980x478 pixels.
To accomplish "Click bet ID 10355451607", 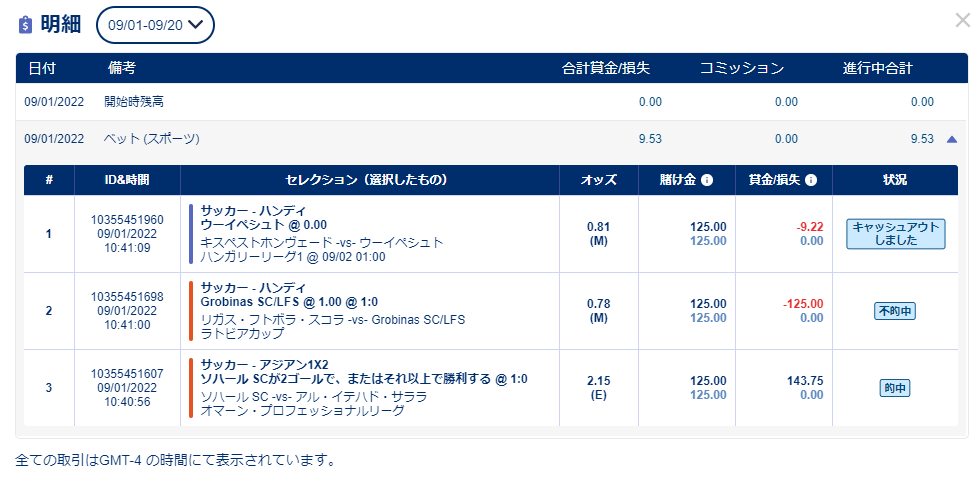I will tap(127, 374).
